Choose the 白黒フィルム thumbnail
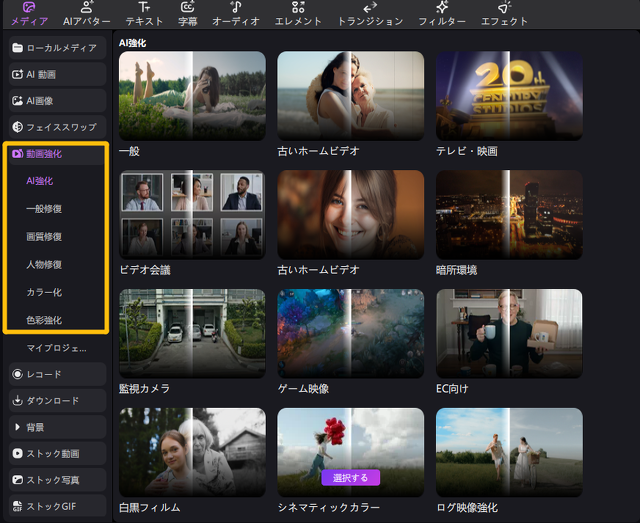The width and height of the screenshot is (640, 523). click(x=192, y=452)
